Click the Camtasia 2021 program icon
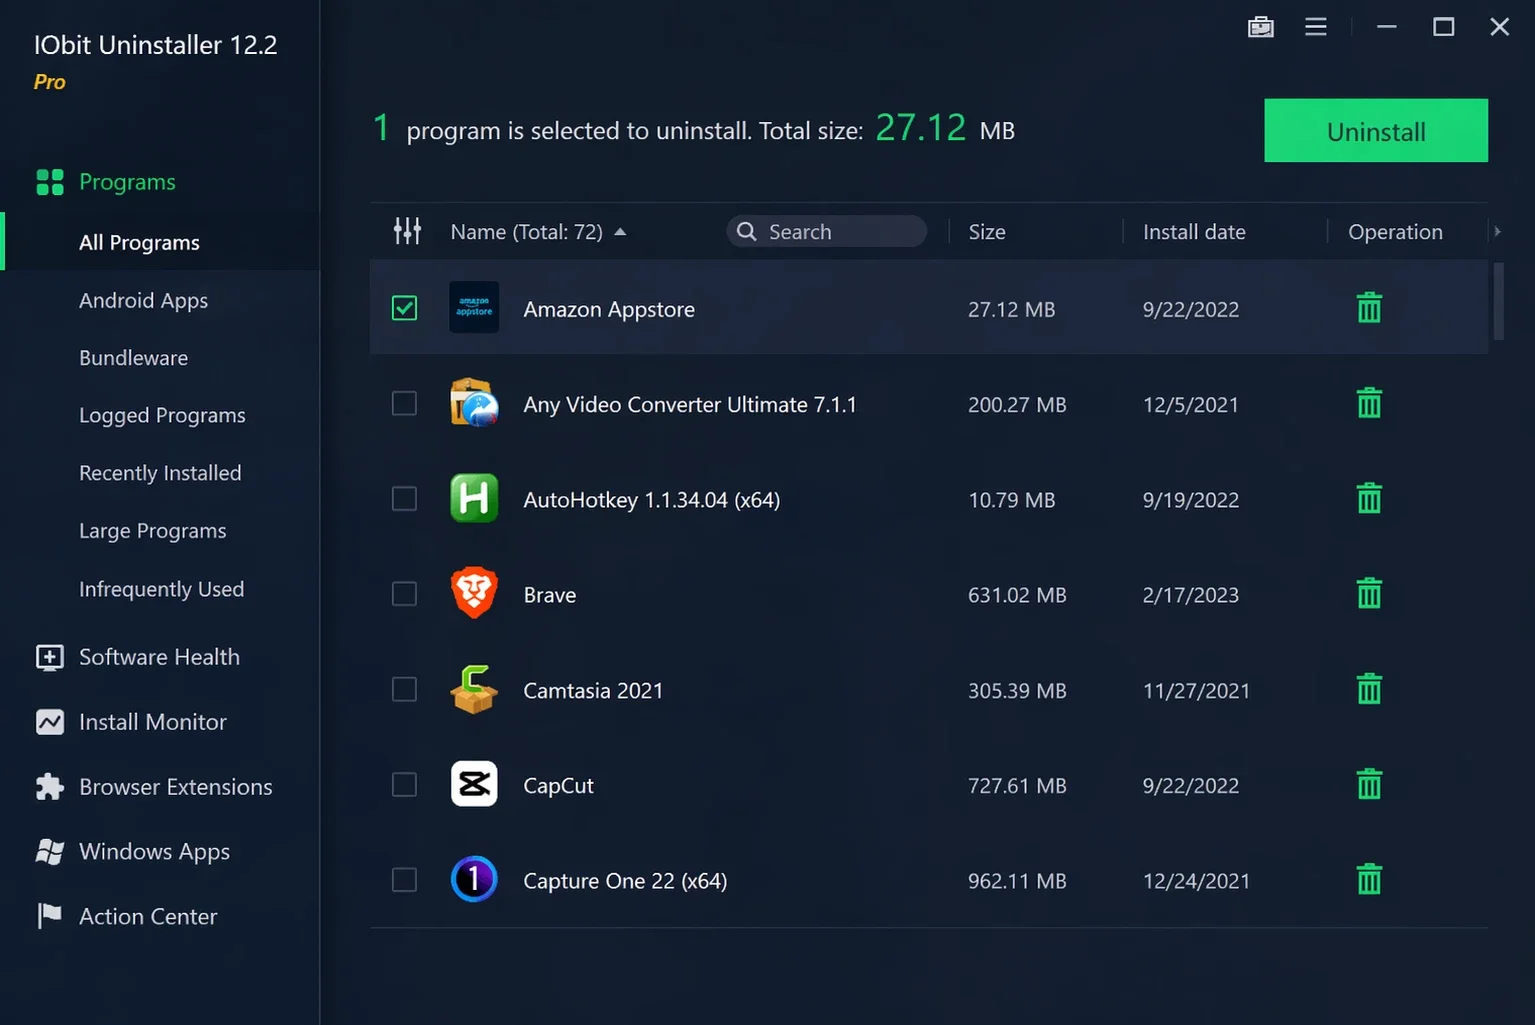 [x=474, y=690]
